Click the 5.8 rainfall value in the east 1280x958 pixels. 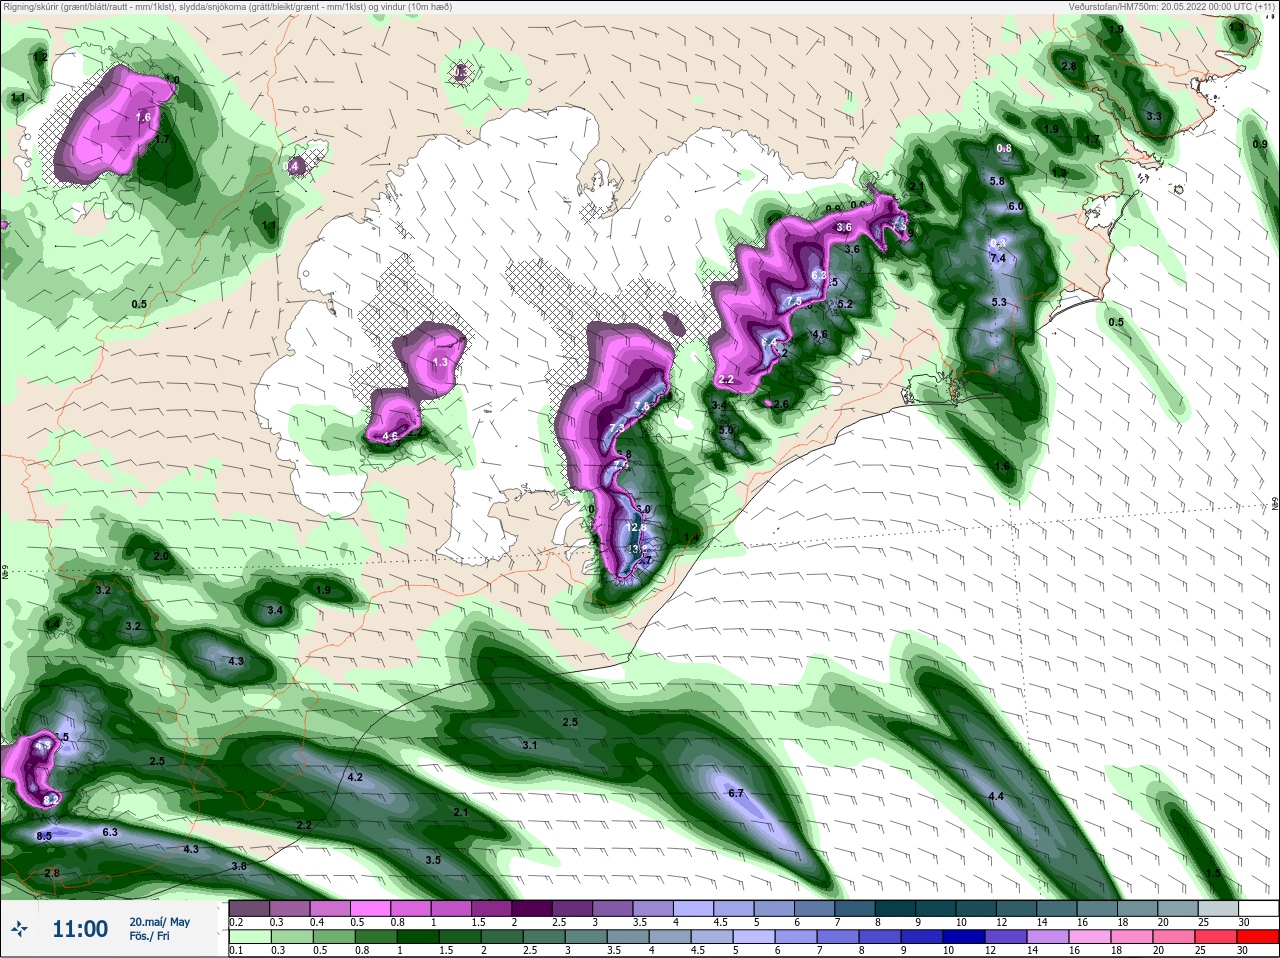pyautogui.click(x=997, y=181)
